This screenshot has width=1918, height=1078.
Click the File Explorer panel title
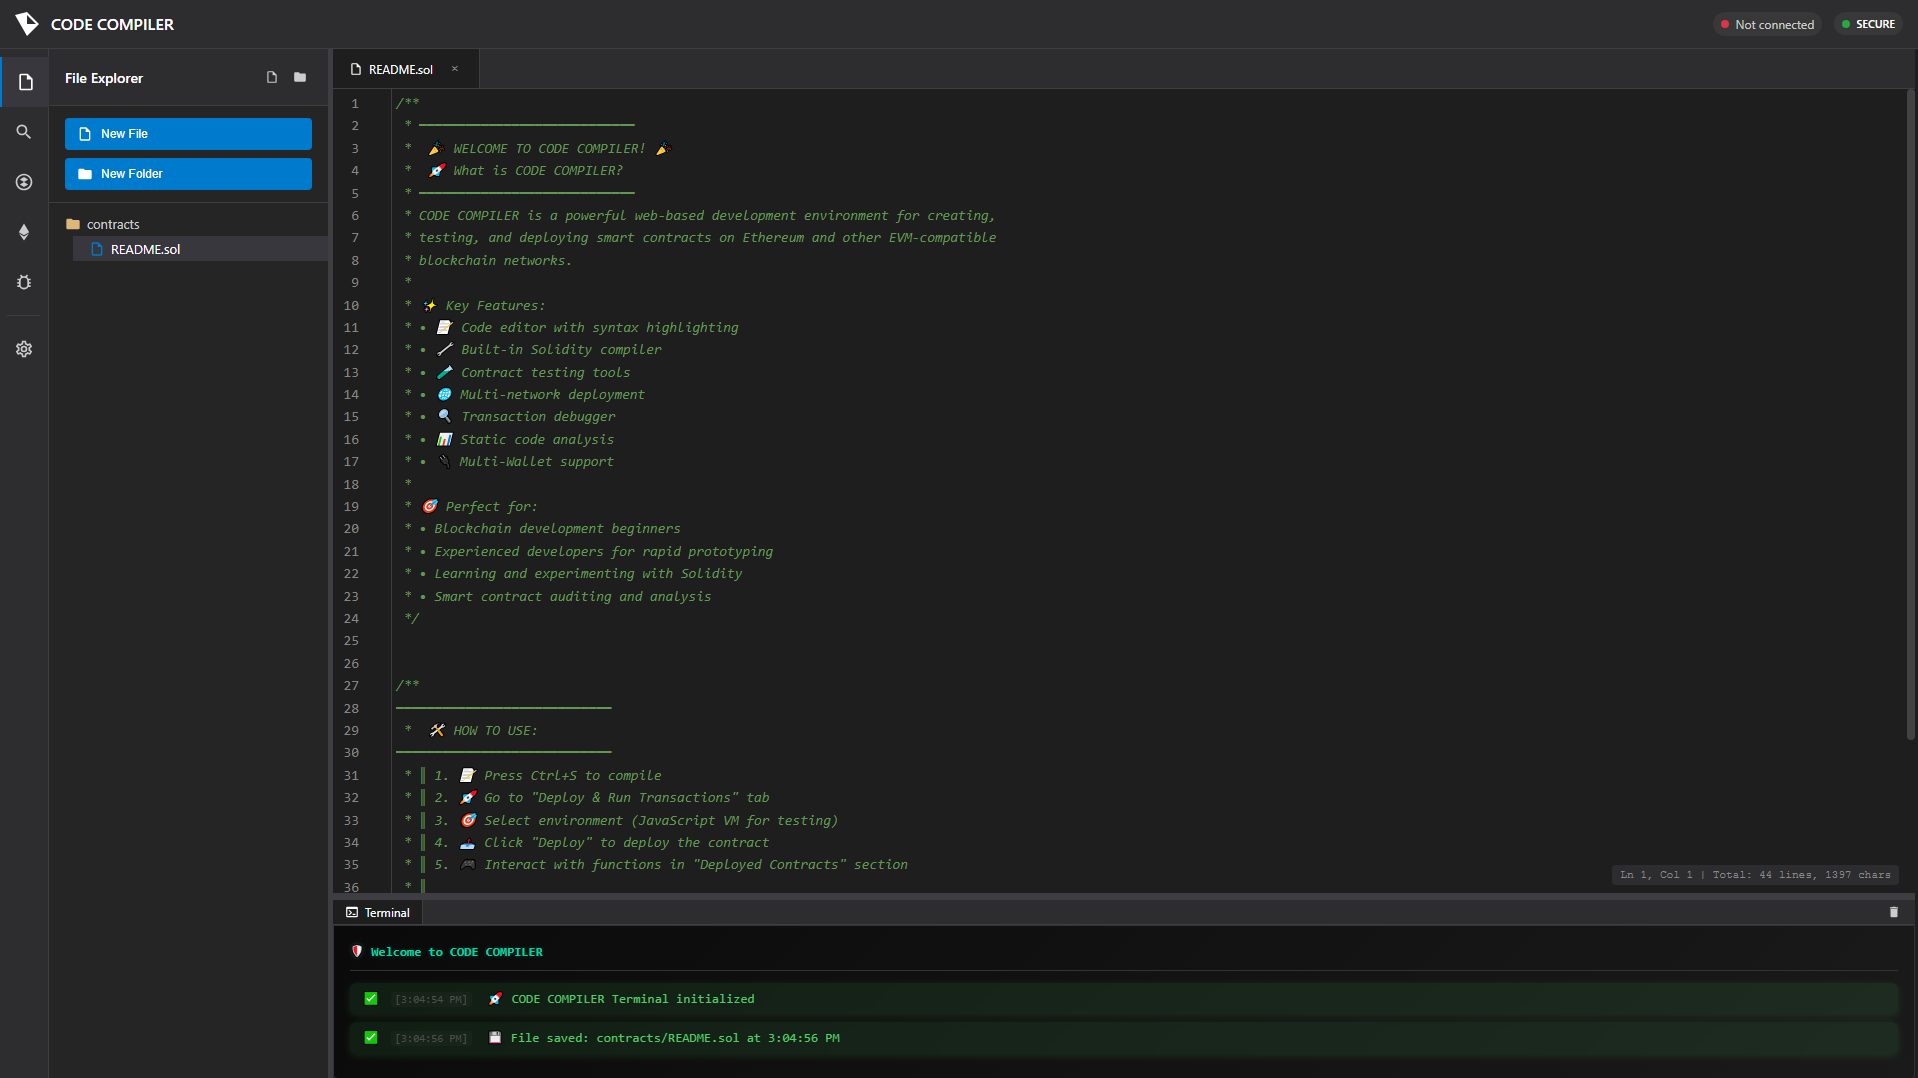coord(104,78)
